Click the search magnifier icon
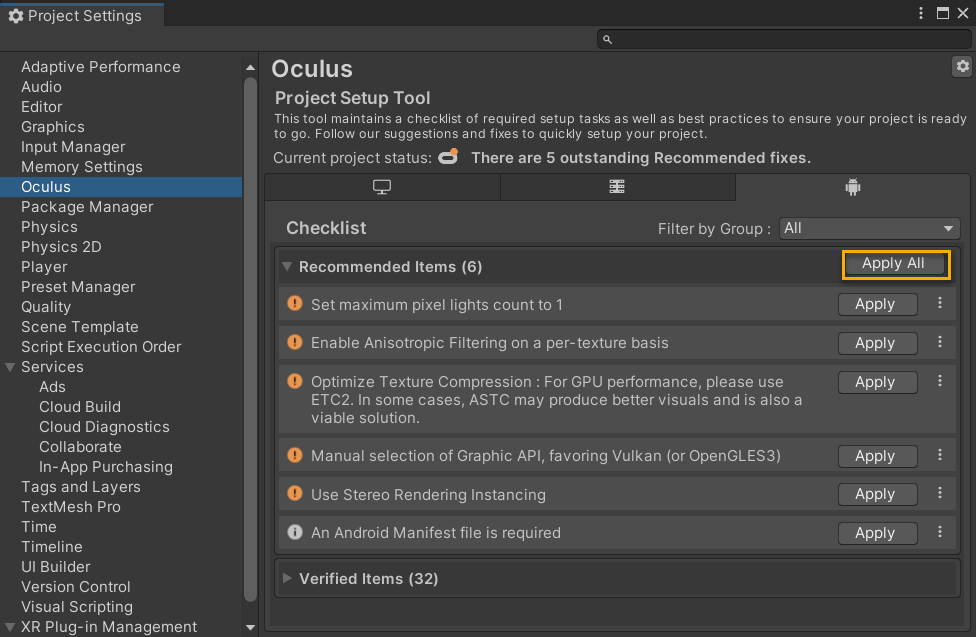The height and width of the screenshot is (637, 976). [608, 40]
